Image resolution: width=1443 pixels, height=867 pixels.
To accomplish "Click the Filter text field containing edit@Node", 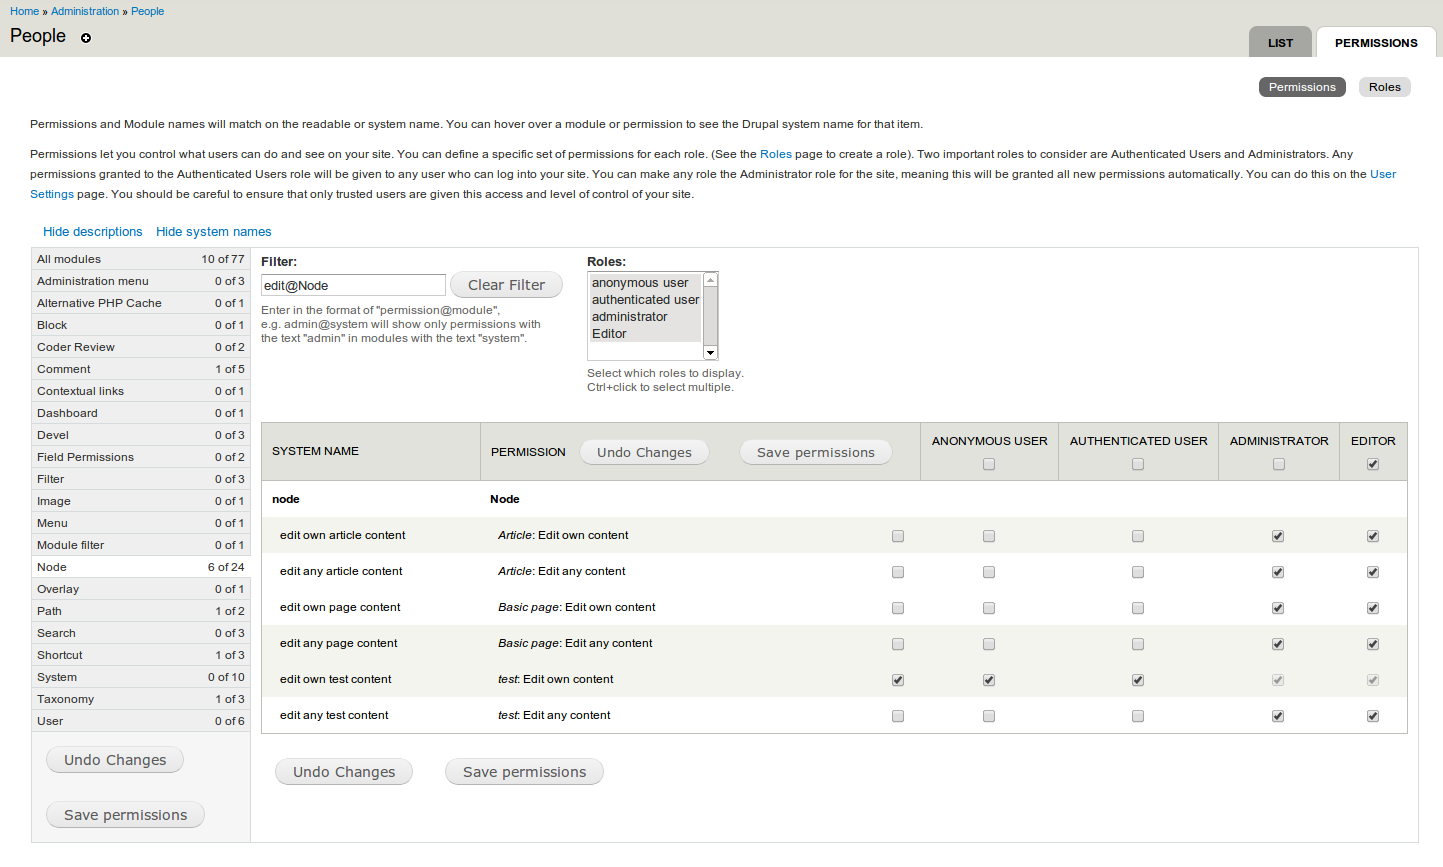I will click(353, 285).
